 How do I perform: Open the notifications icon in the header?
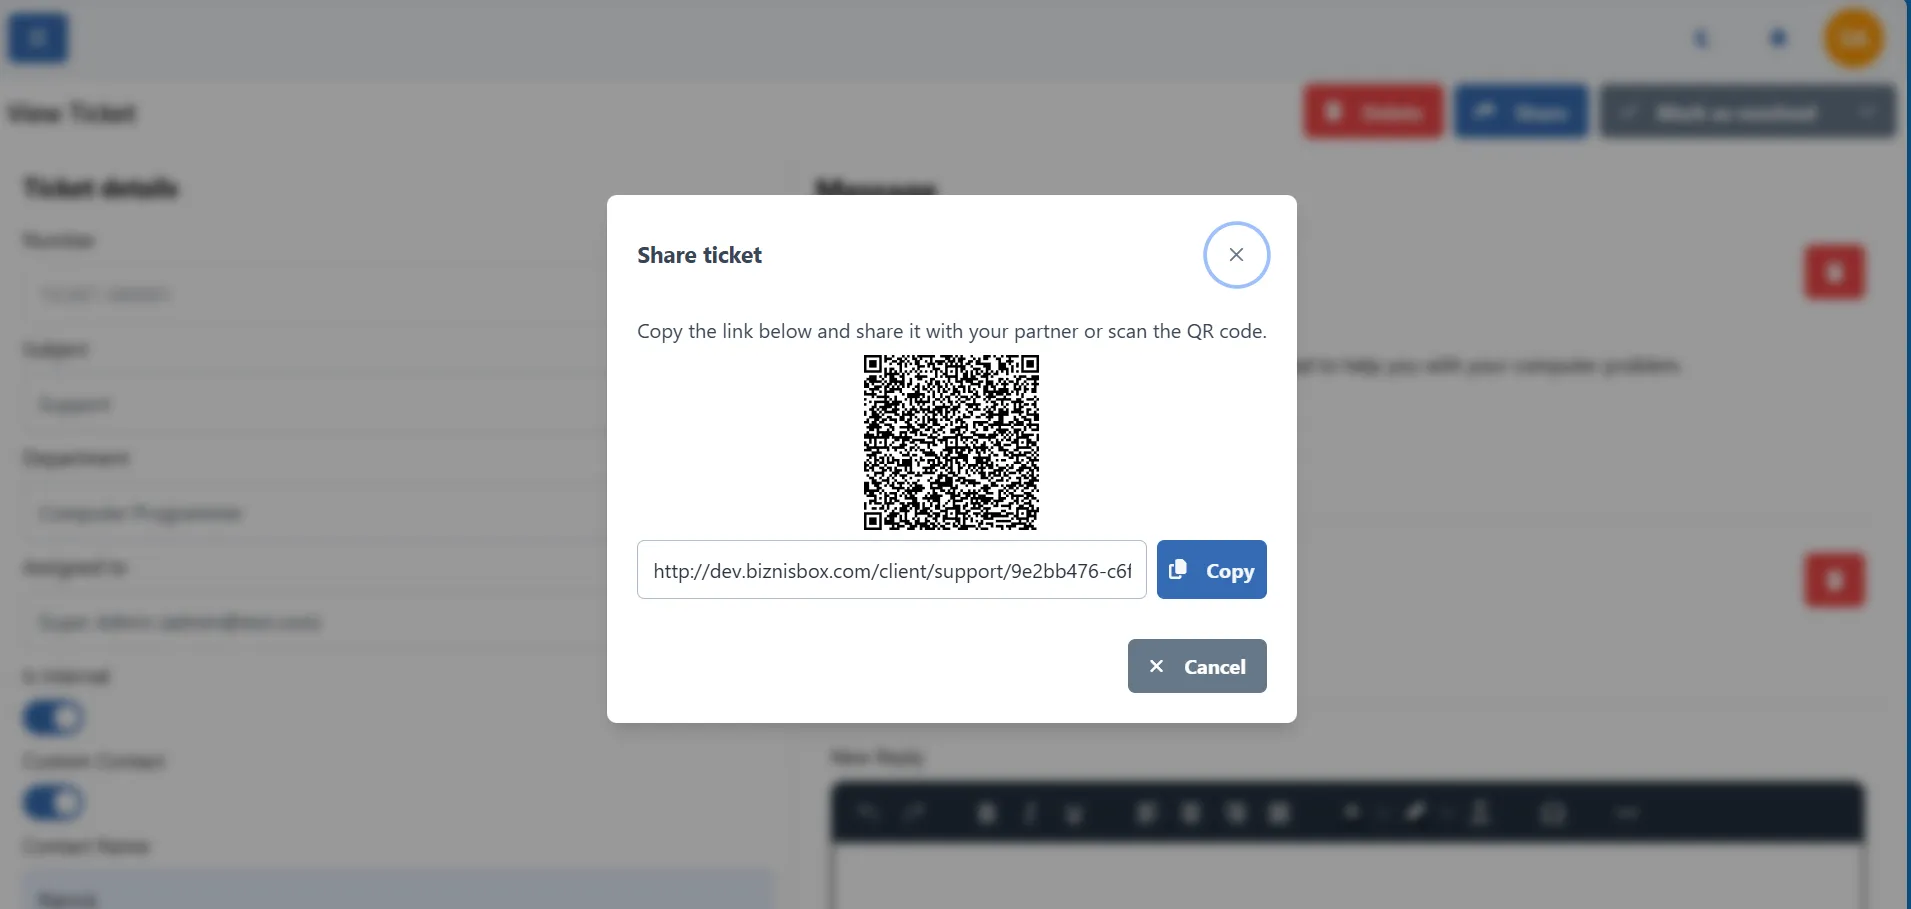click(x=1777, y=37)
